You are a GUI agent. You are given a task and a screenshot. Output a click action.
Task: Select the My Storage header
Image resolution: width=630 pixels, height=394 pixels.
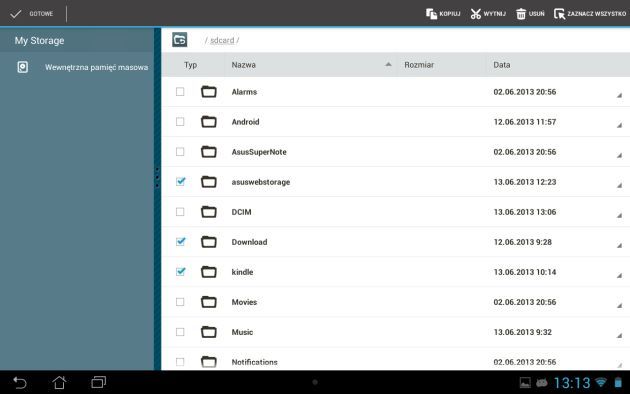tap(39, 41)
